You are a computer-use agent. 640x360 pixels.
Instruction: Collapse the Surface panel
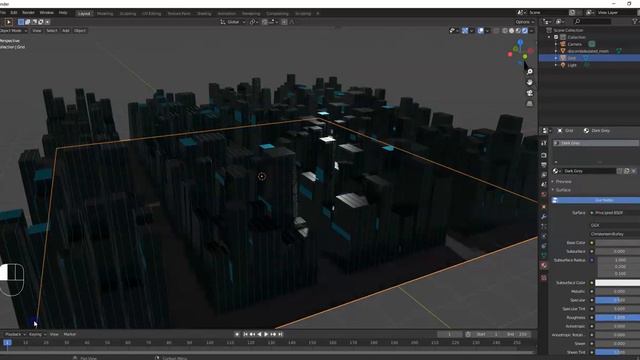[x=562, y=190]
